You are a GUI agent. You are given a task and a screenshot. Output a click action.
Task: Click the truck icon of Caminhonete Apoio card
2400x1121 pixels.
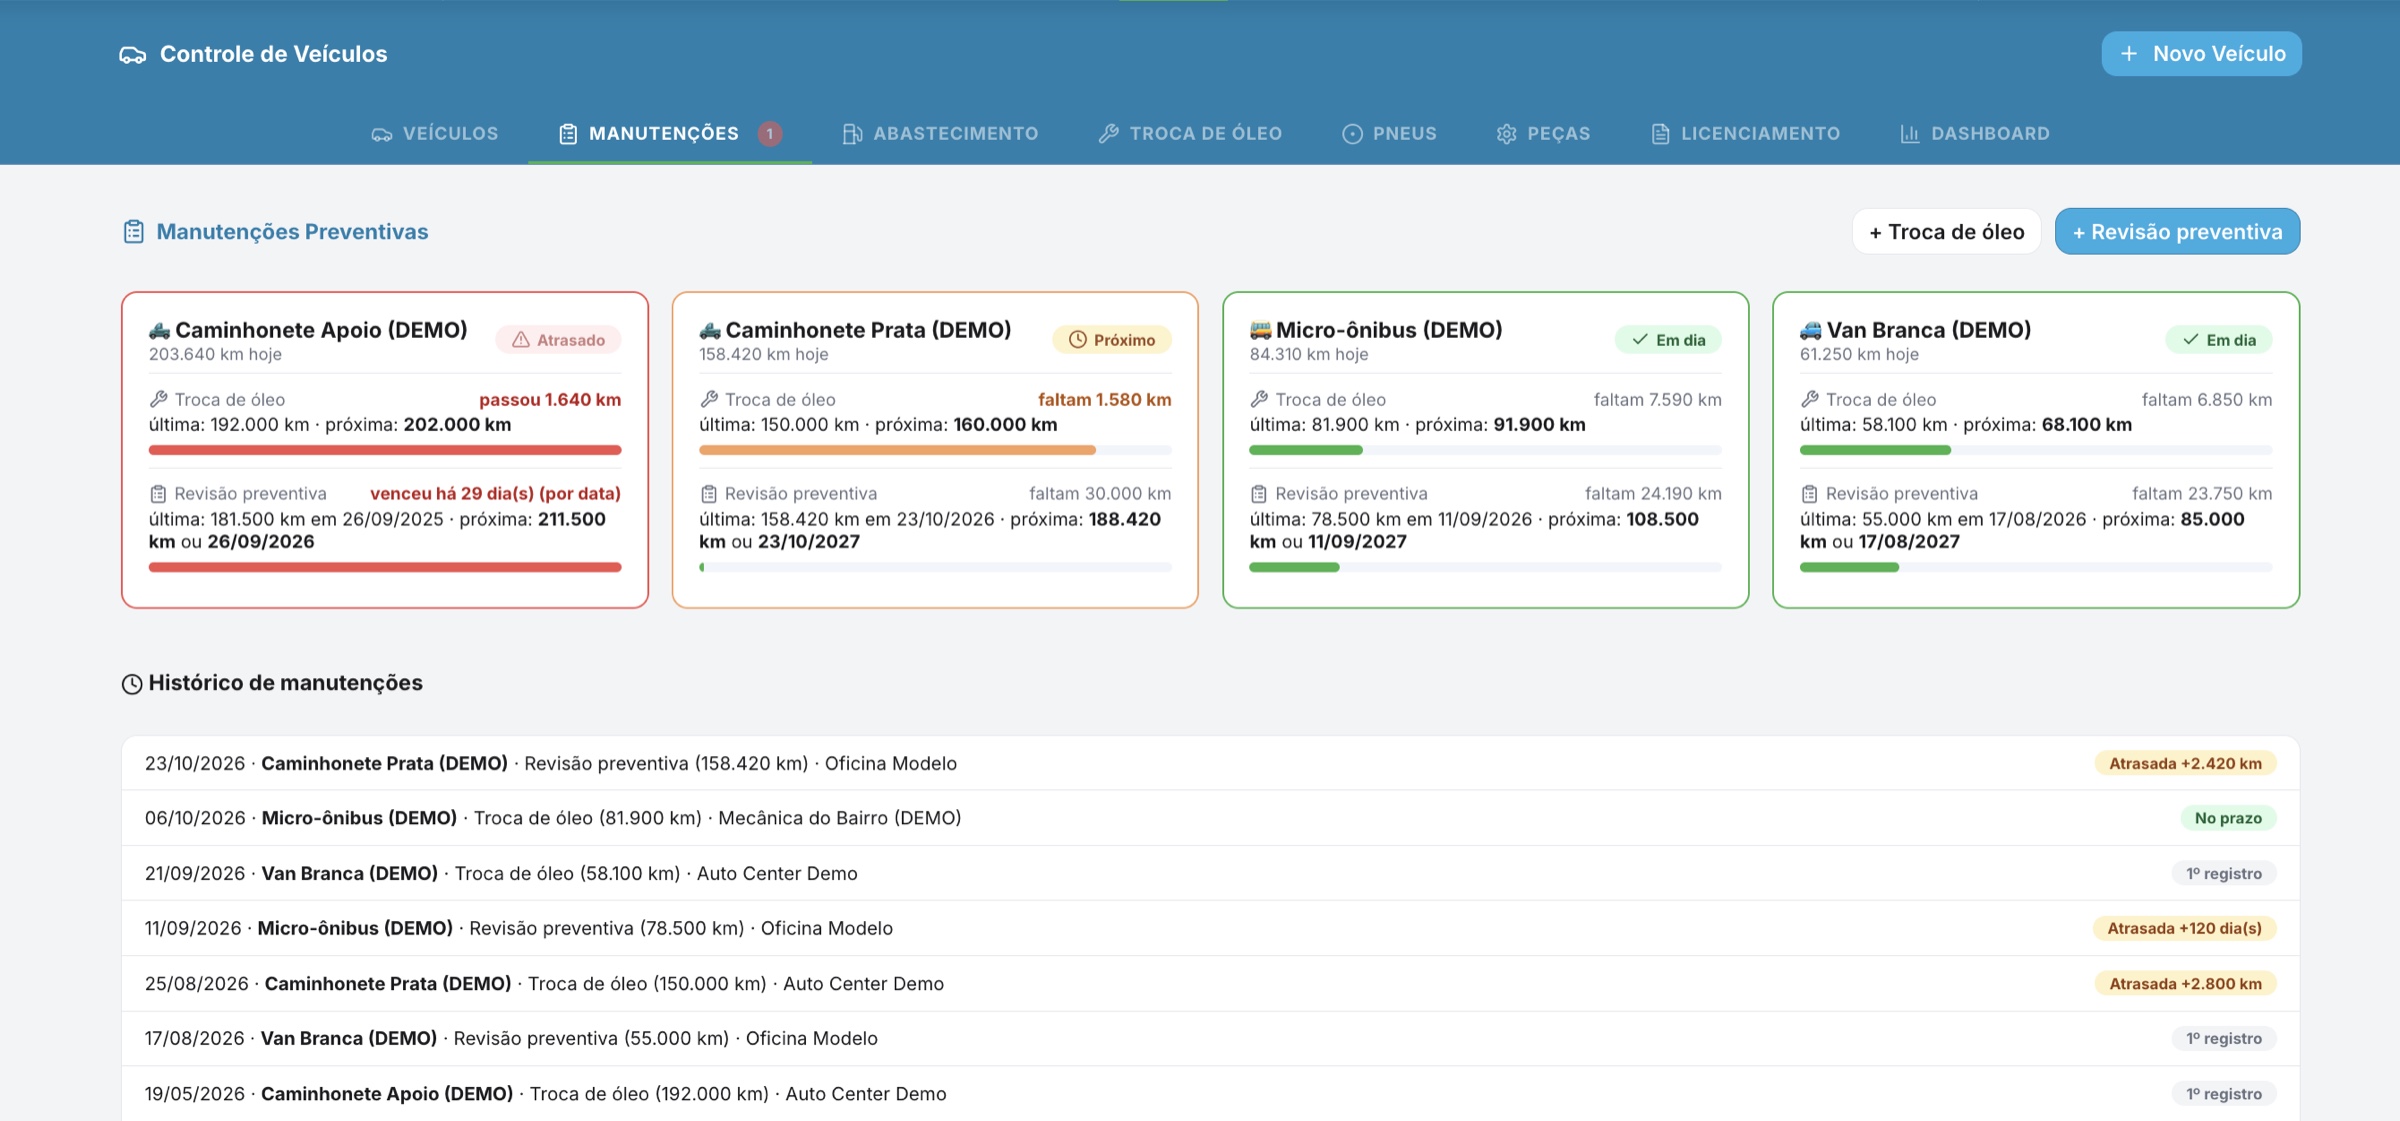(x=160, y=330)
